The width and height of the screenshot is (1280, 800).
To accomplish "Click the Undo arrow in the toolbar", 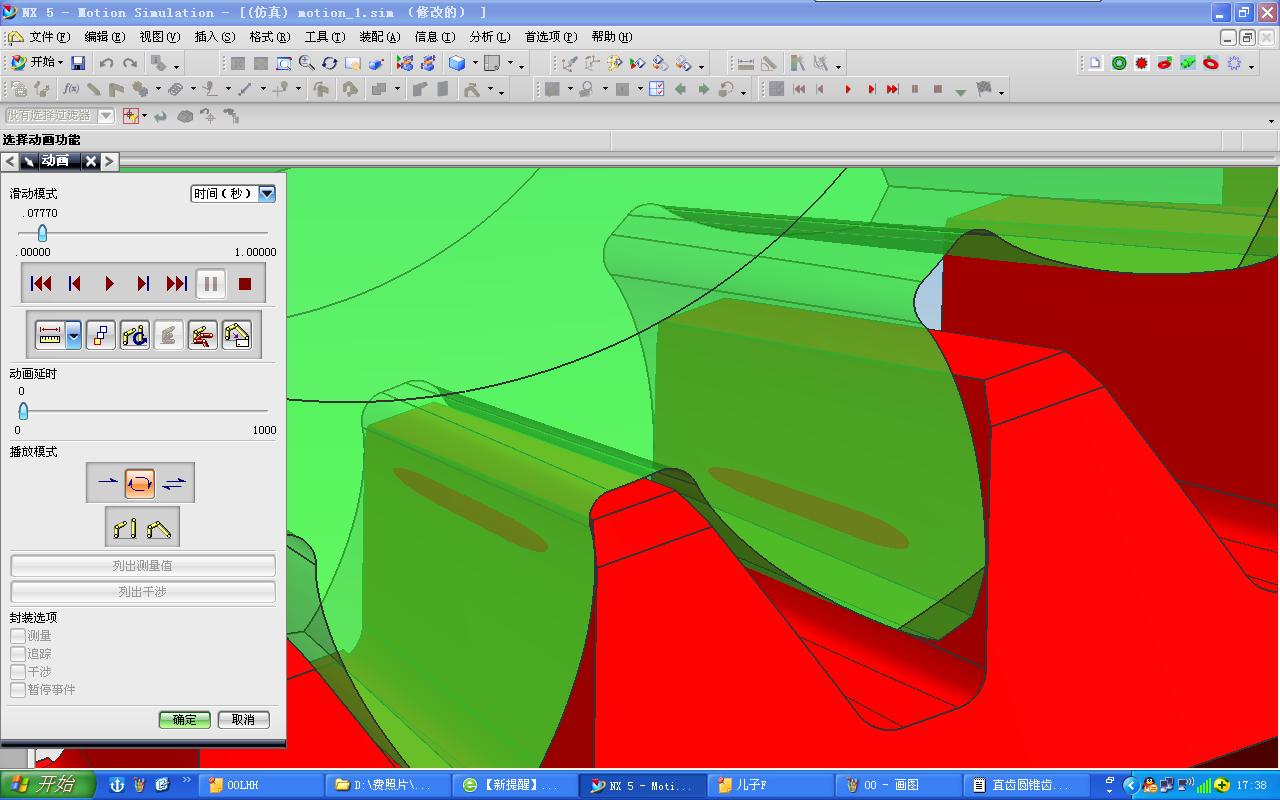I will click(106, 63).
